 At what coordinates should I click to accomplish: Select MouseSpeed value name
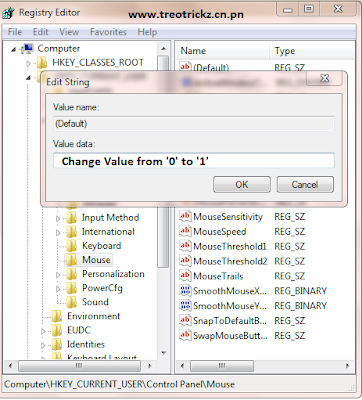[x=220, y=231]
